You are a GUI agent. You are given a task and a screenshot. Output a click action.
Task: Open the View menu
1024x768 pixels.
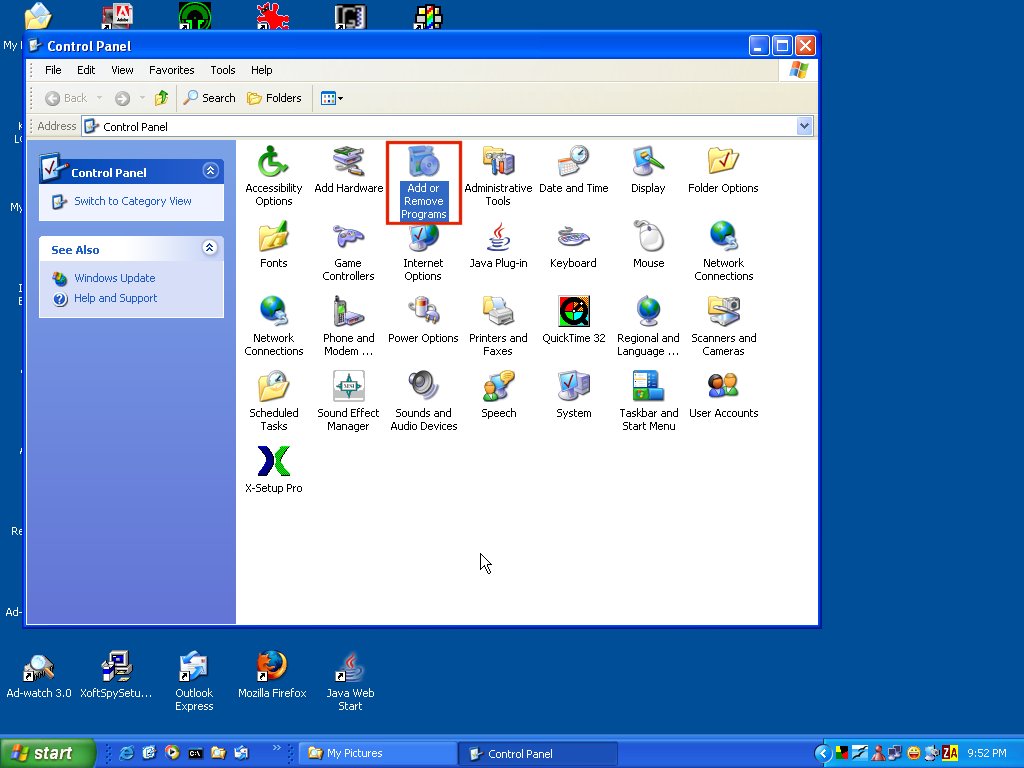(x=122, y=70)
